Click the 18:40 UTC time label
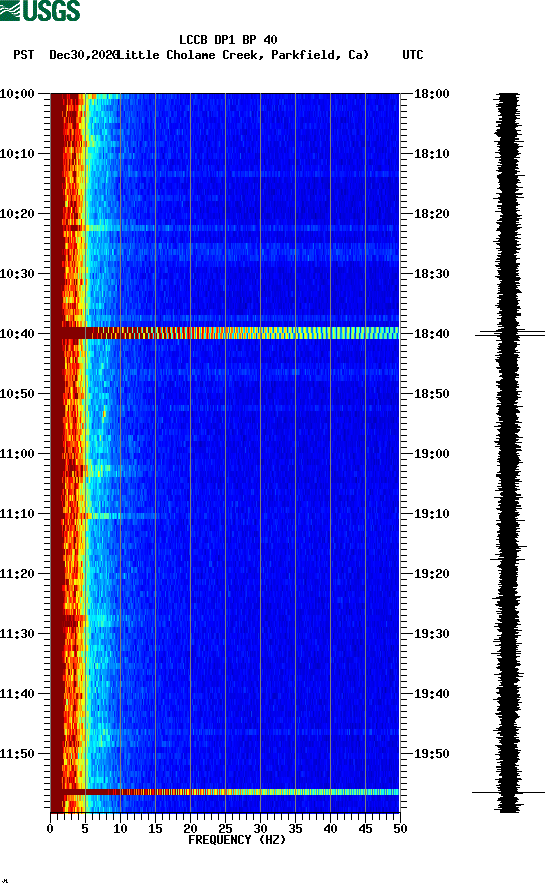 click(432, 334)
